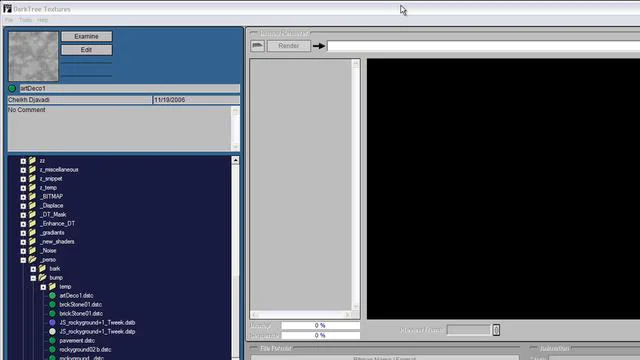Open the File menu
Image resolution: width=640 pixels, height=360 pixels.
pyautogui.click(x=9, y=20)
